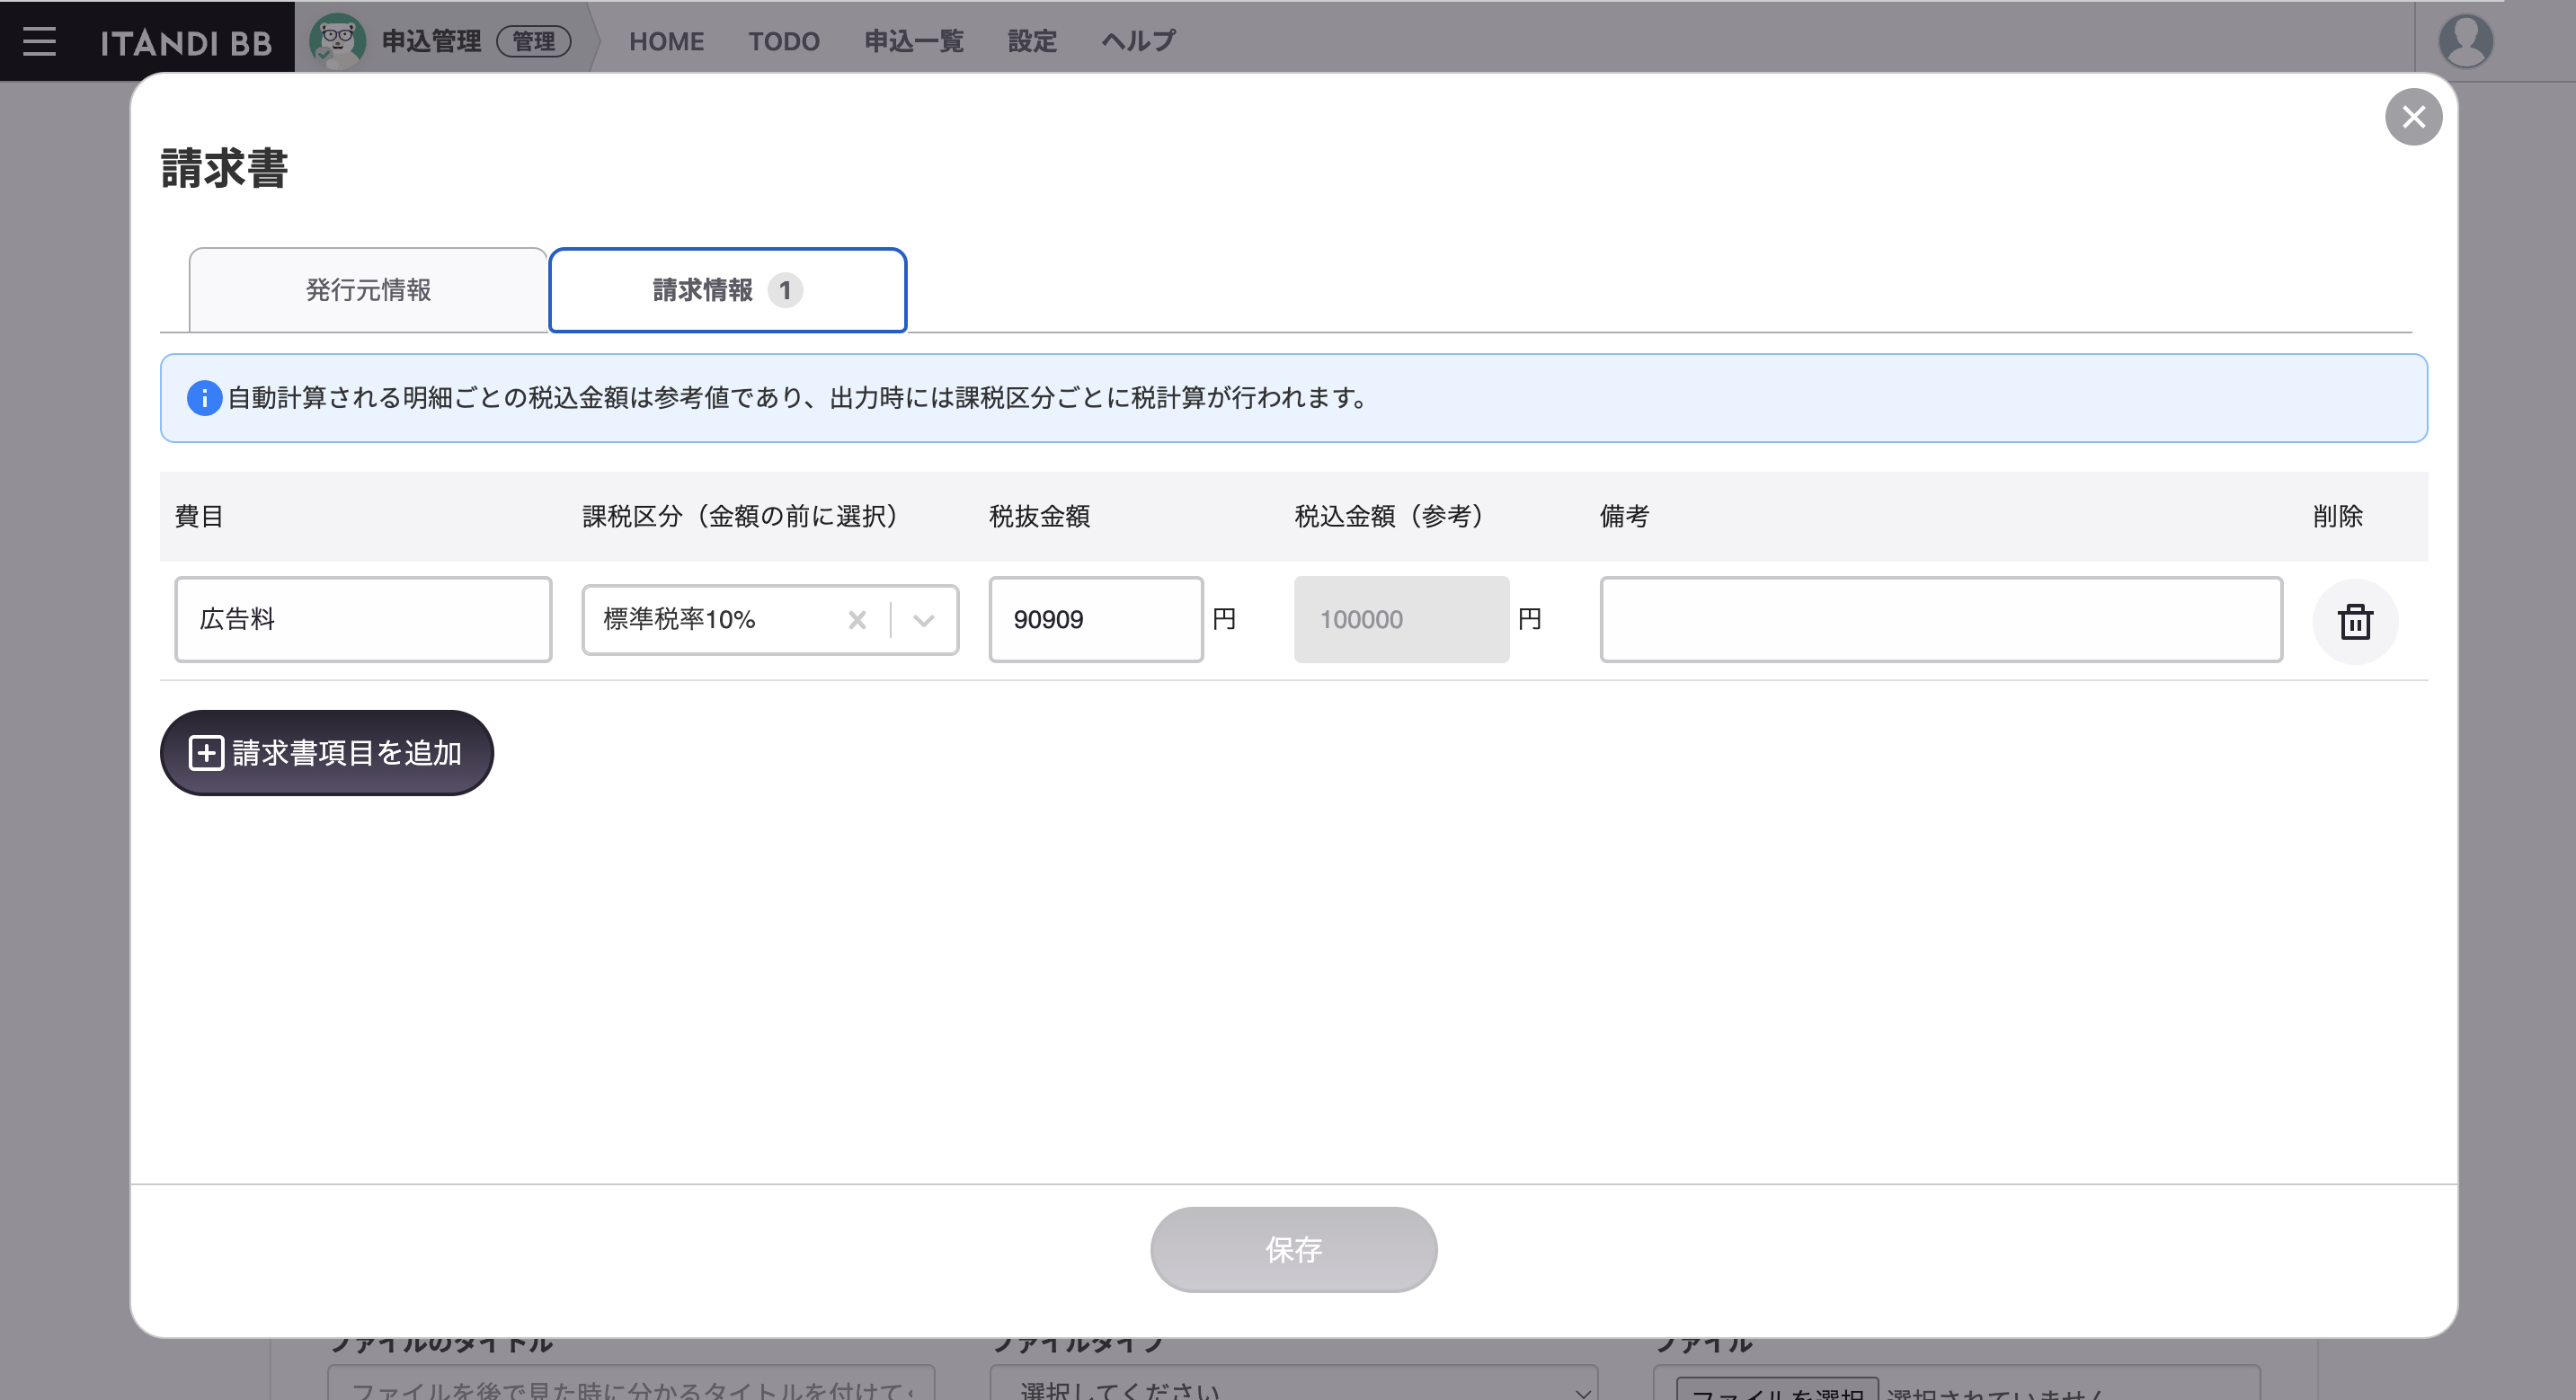Open ヘルプ in the top navigation
The width and height of the screenshot is (2576, 1400).
(x=1138, y=41)
